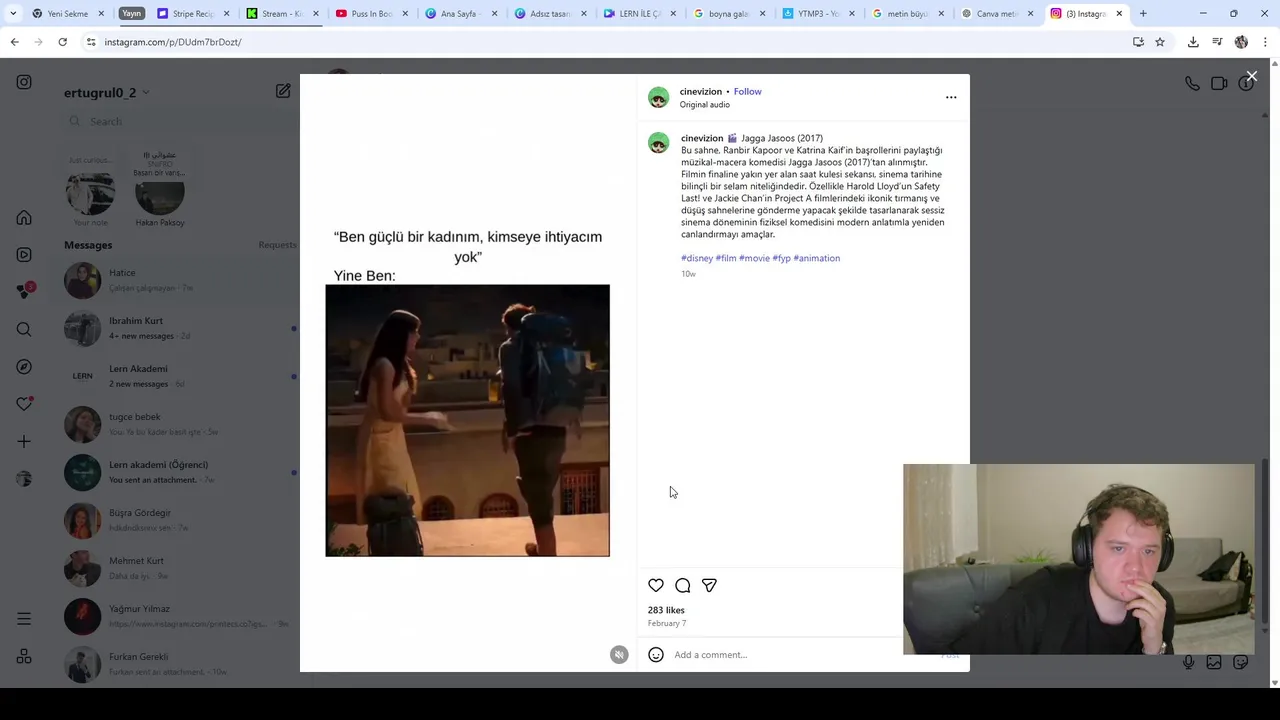Open the Messages icon with the red badge
This screenshot has height=720, width=1280.
tap(24, 291)
